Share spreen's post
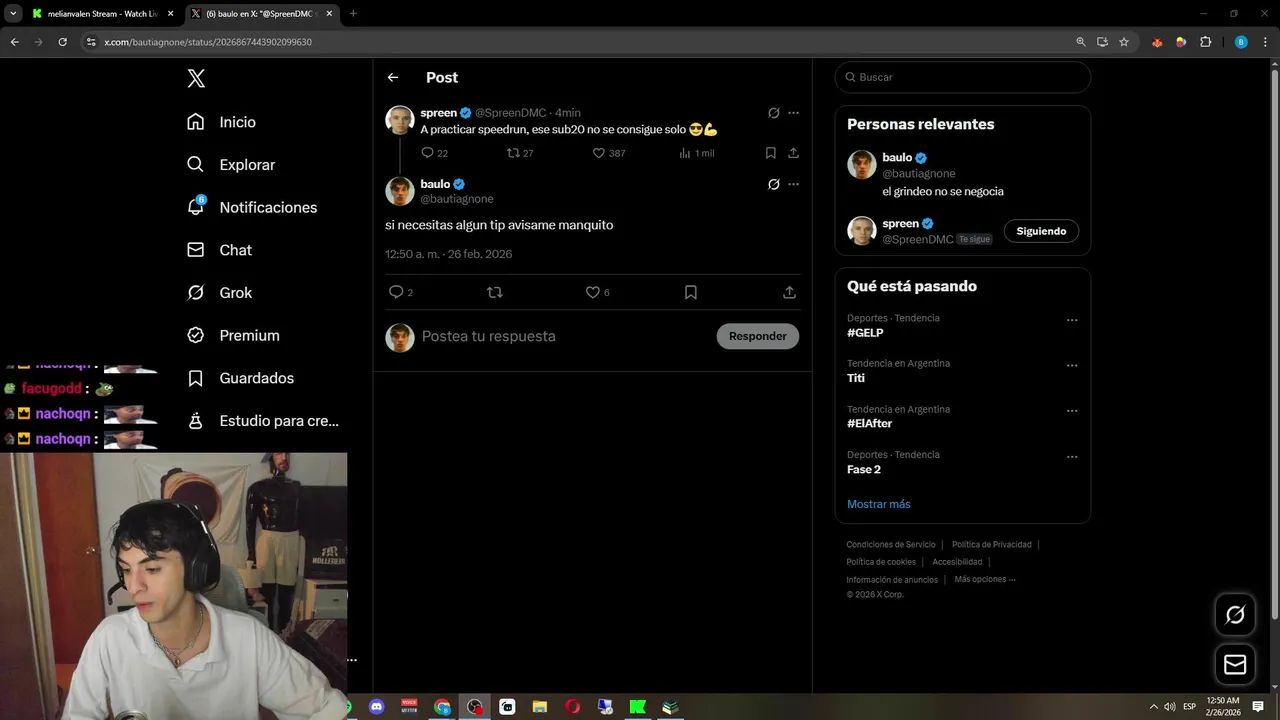 793,153
